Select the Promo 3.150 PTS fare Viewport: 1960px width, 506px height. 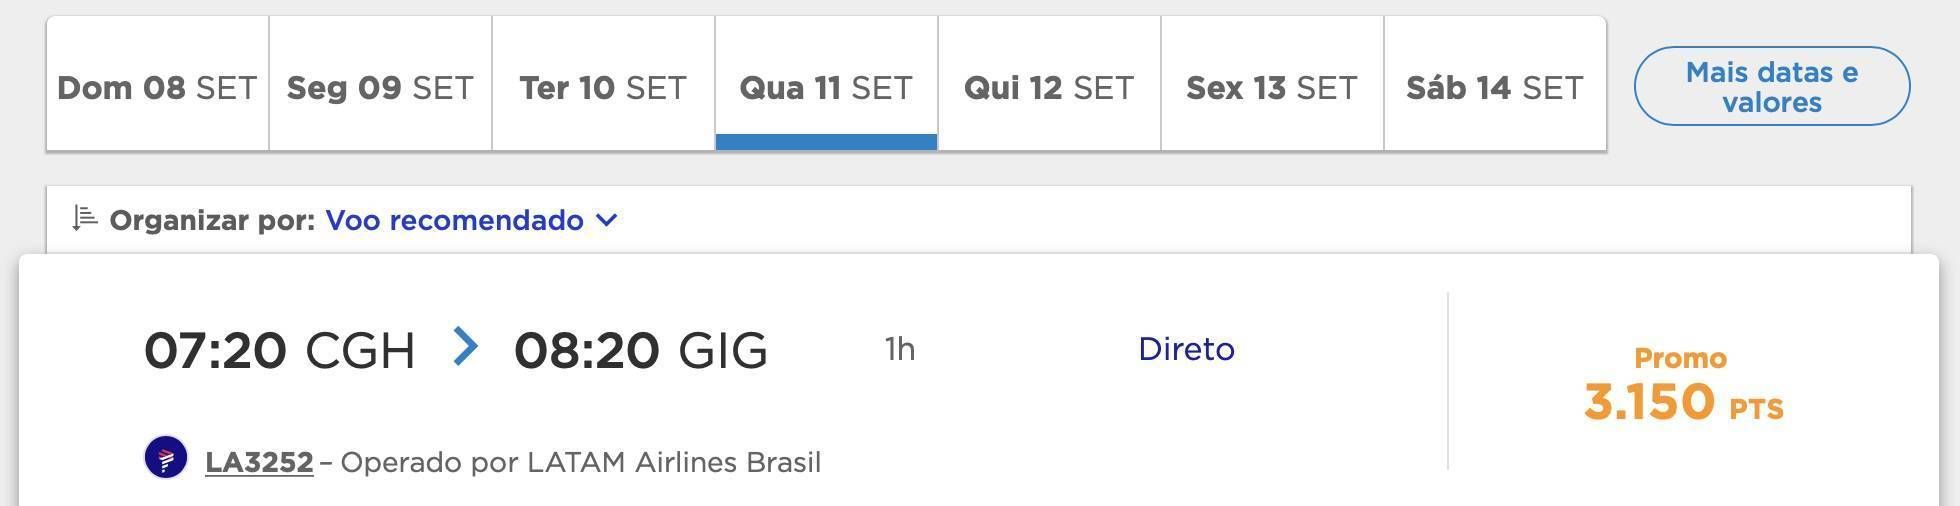pyautogui.click(x=1683, y=386)
